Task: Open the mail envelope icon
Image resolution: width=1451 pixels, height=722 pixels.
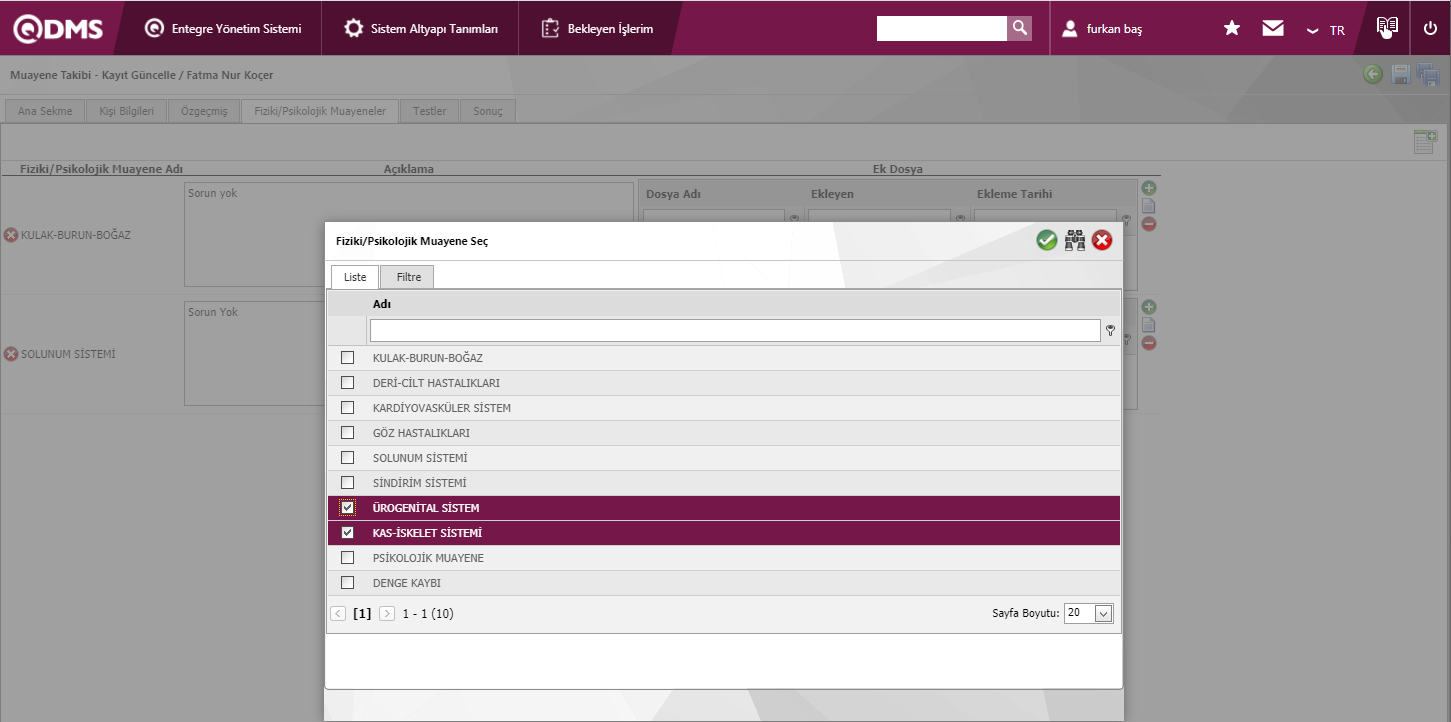Action: [1273, 29]
